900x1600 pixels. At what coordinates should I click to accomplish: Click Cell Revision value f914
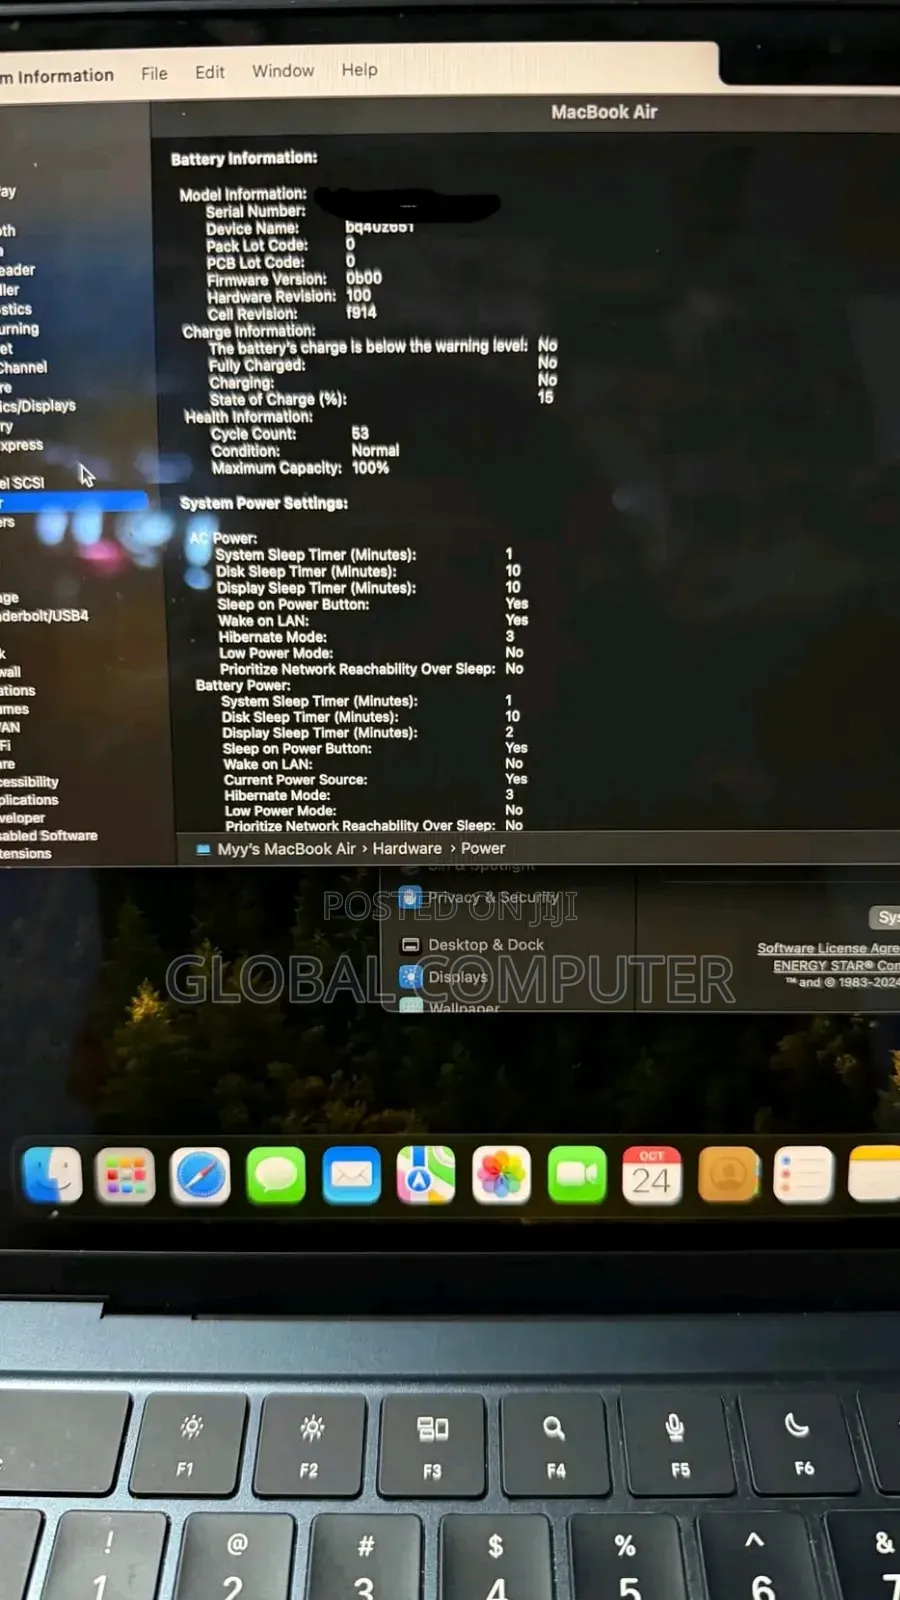click(361, 312)
